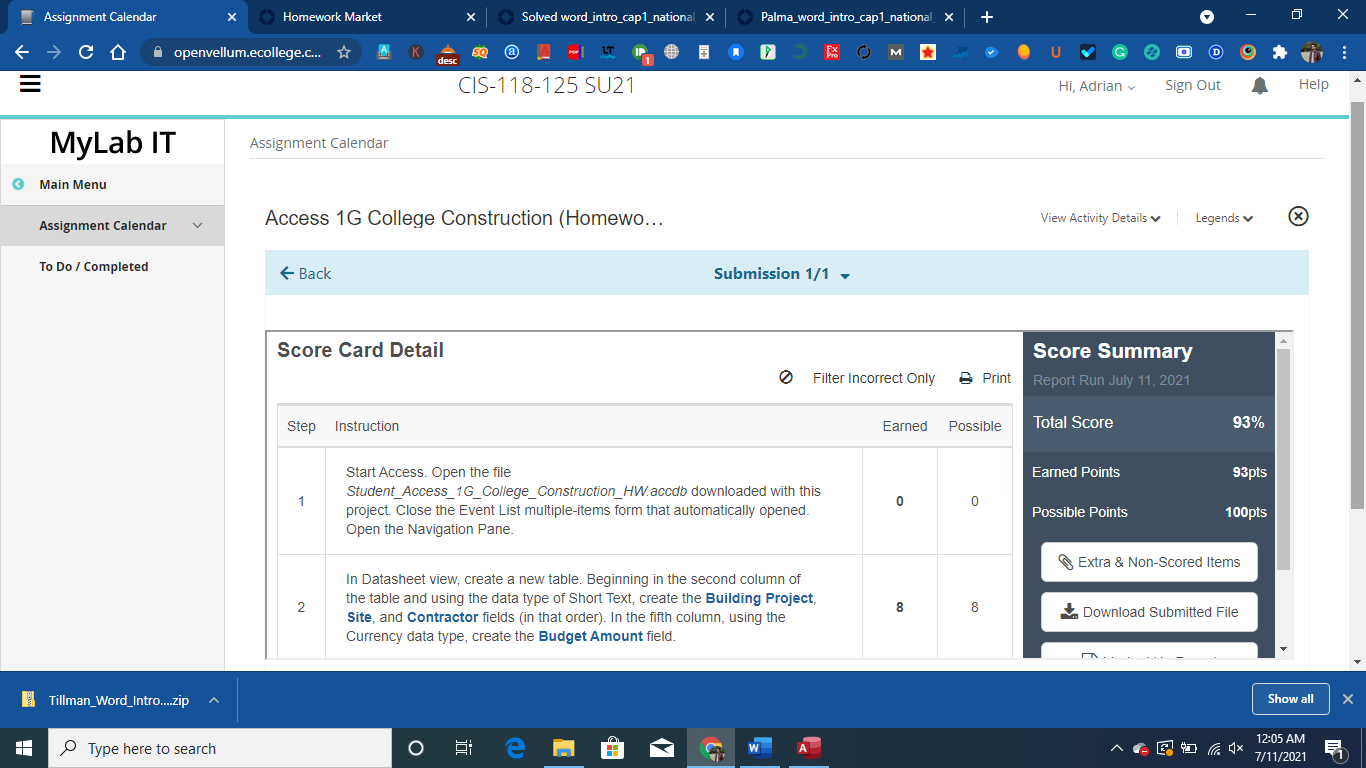1366x768 pixels.
Task: Click the Building Project field name
Action: [760, 598]
